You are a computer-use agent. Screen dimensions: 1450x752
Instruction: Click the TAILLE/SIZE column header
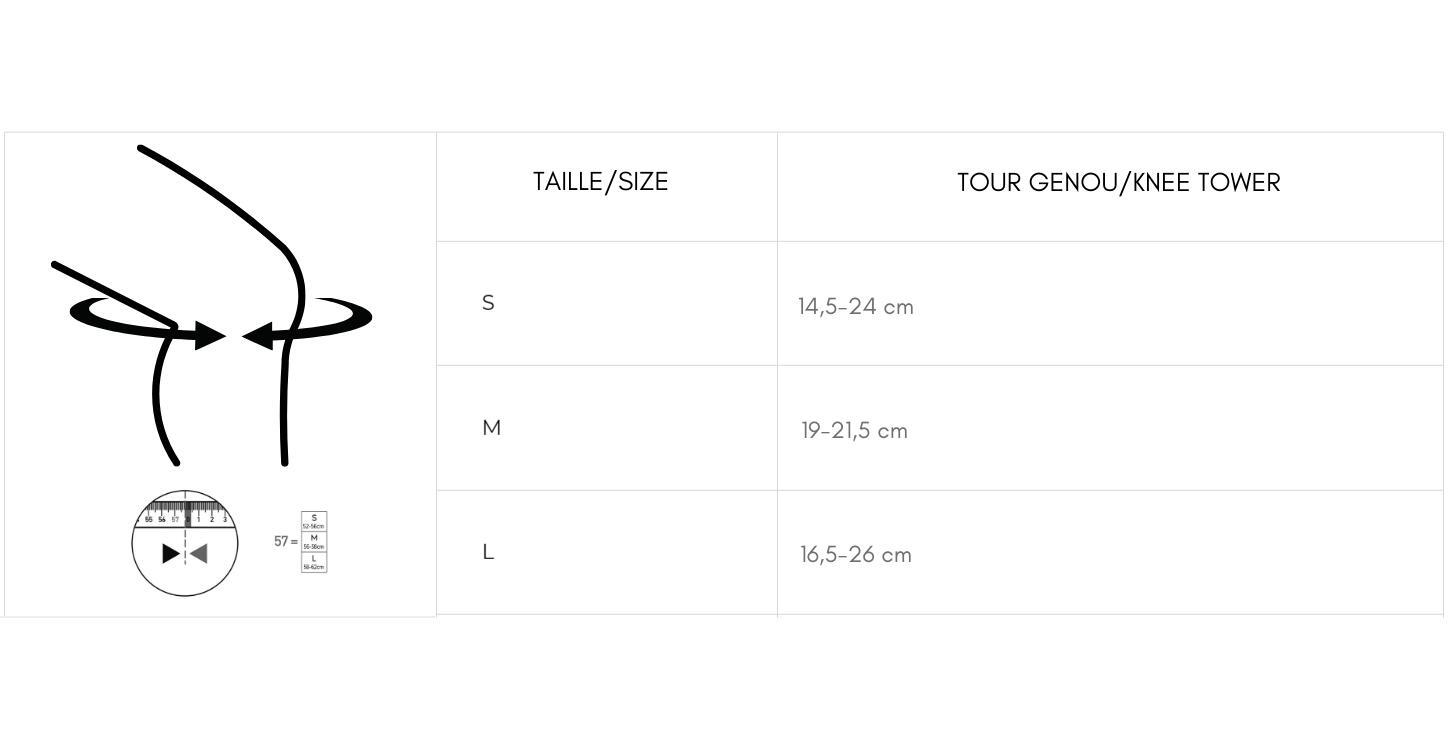tap(600, 182)
